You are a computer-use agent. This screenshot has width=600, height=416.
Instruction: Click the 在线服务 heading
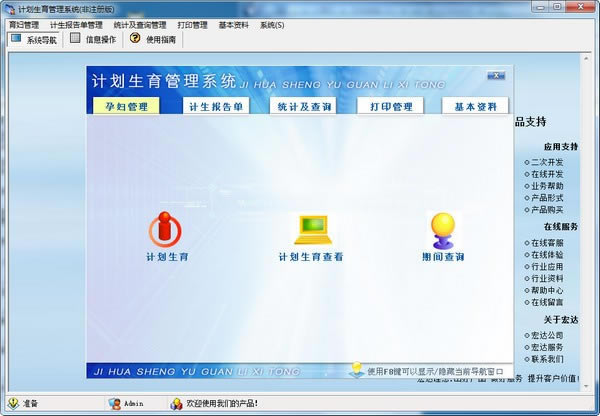point(561,227)
